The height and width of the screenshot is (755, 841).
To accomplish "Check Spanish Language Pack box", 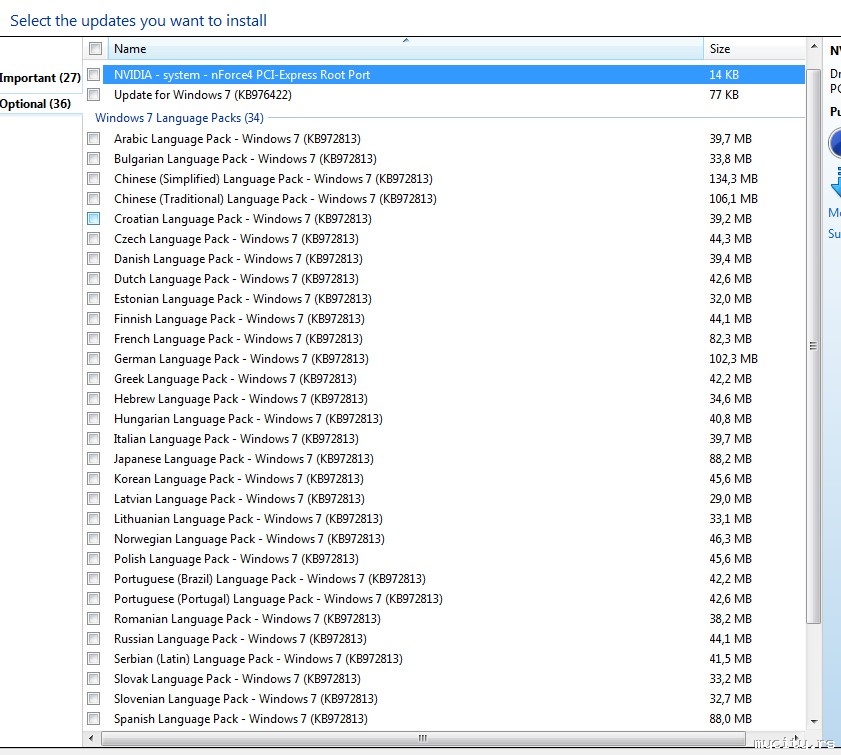I will (x=94, y=719).
